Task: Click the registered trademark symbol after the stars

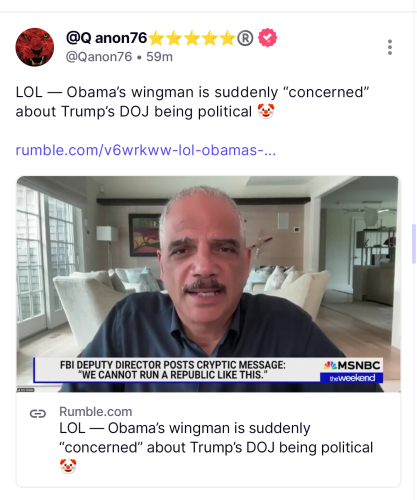Action: click(x=245, y=38)
